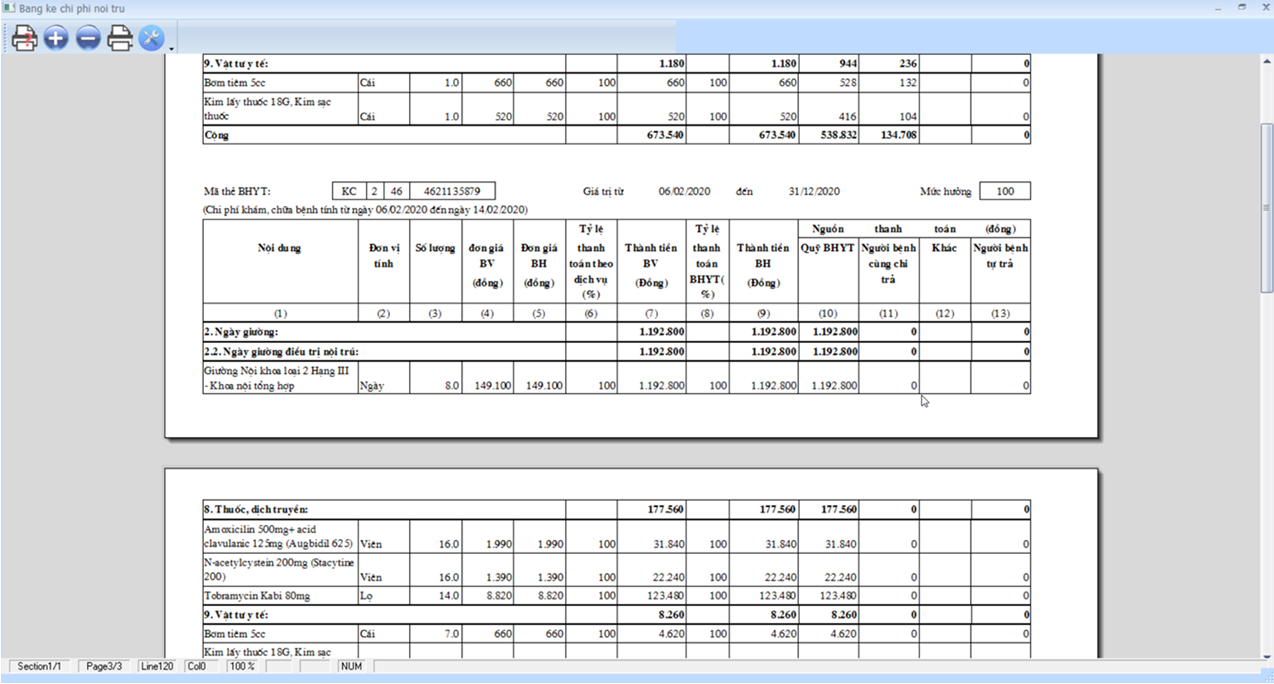
Task: Zoom out with the blue minus icon
Action: tap(88, 38)
